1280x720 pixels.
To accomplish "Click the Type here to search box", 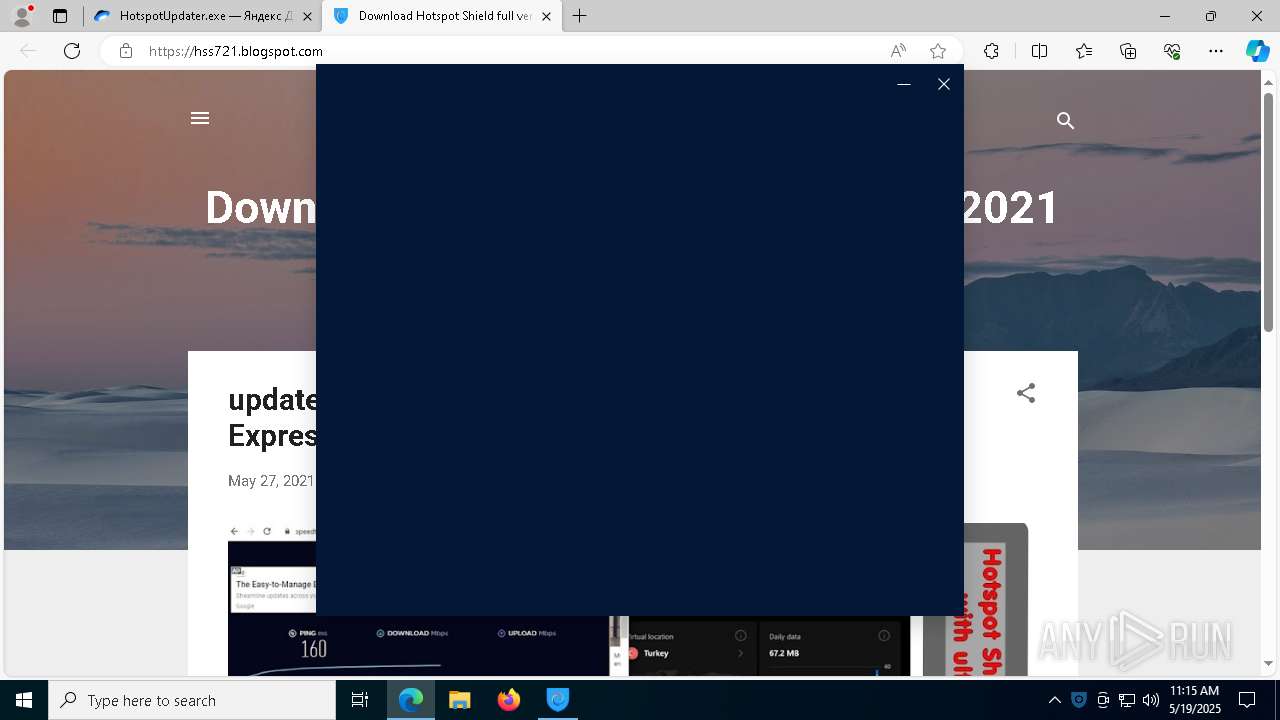I will coord(192,700).
